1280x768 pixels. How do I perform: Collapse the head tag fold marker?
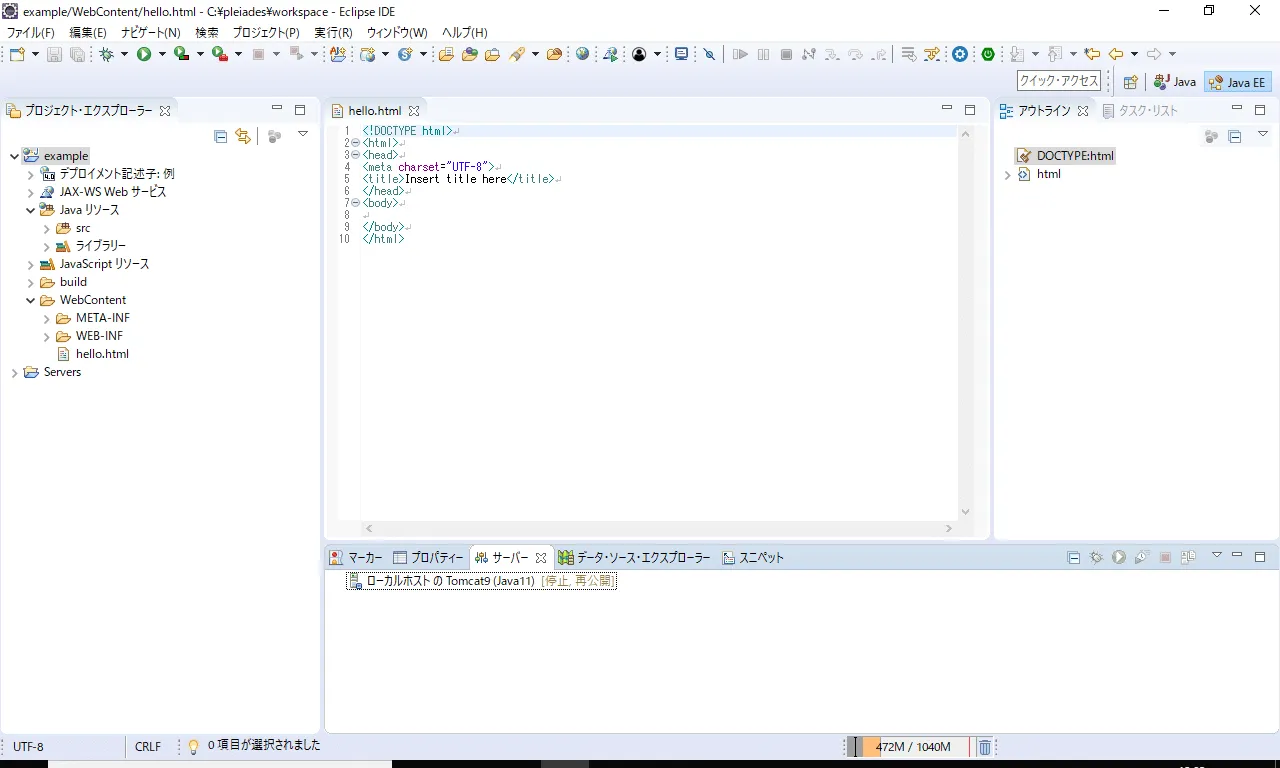coord(355,155)
